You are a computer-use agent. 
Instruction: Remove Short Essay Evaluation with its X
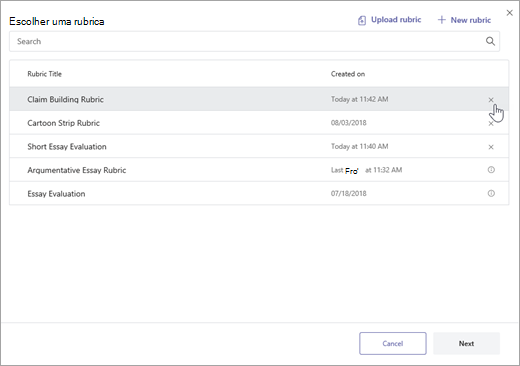[x=491, y=147]
